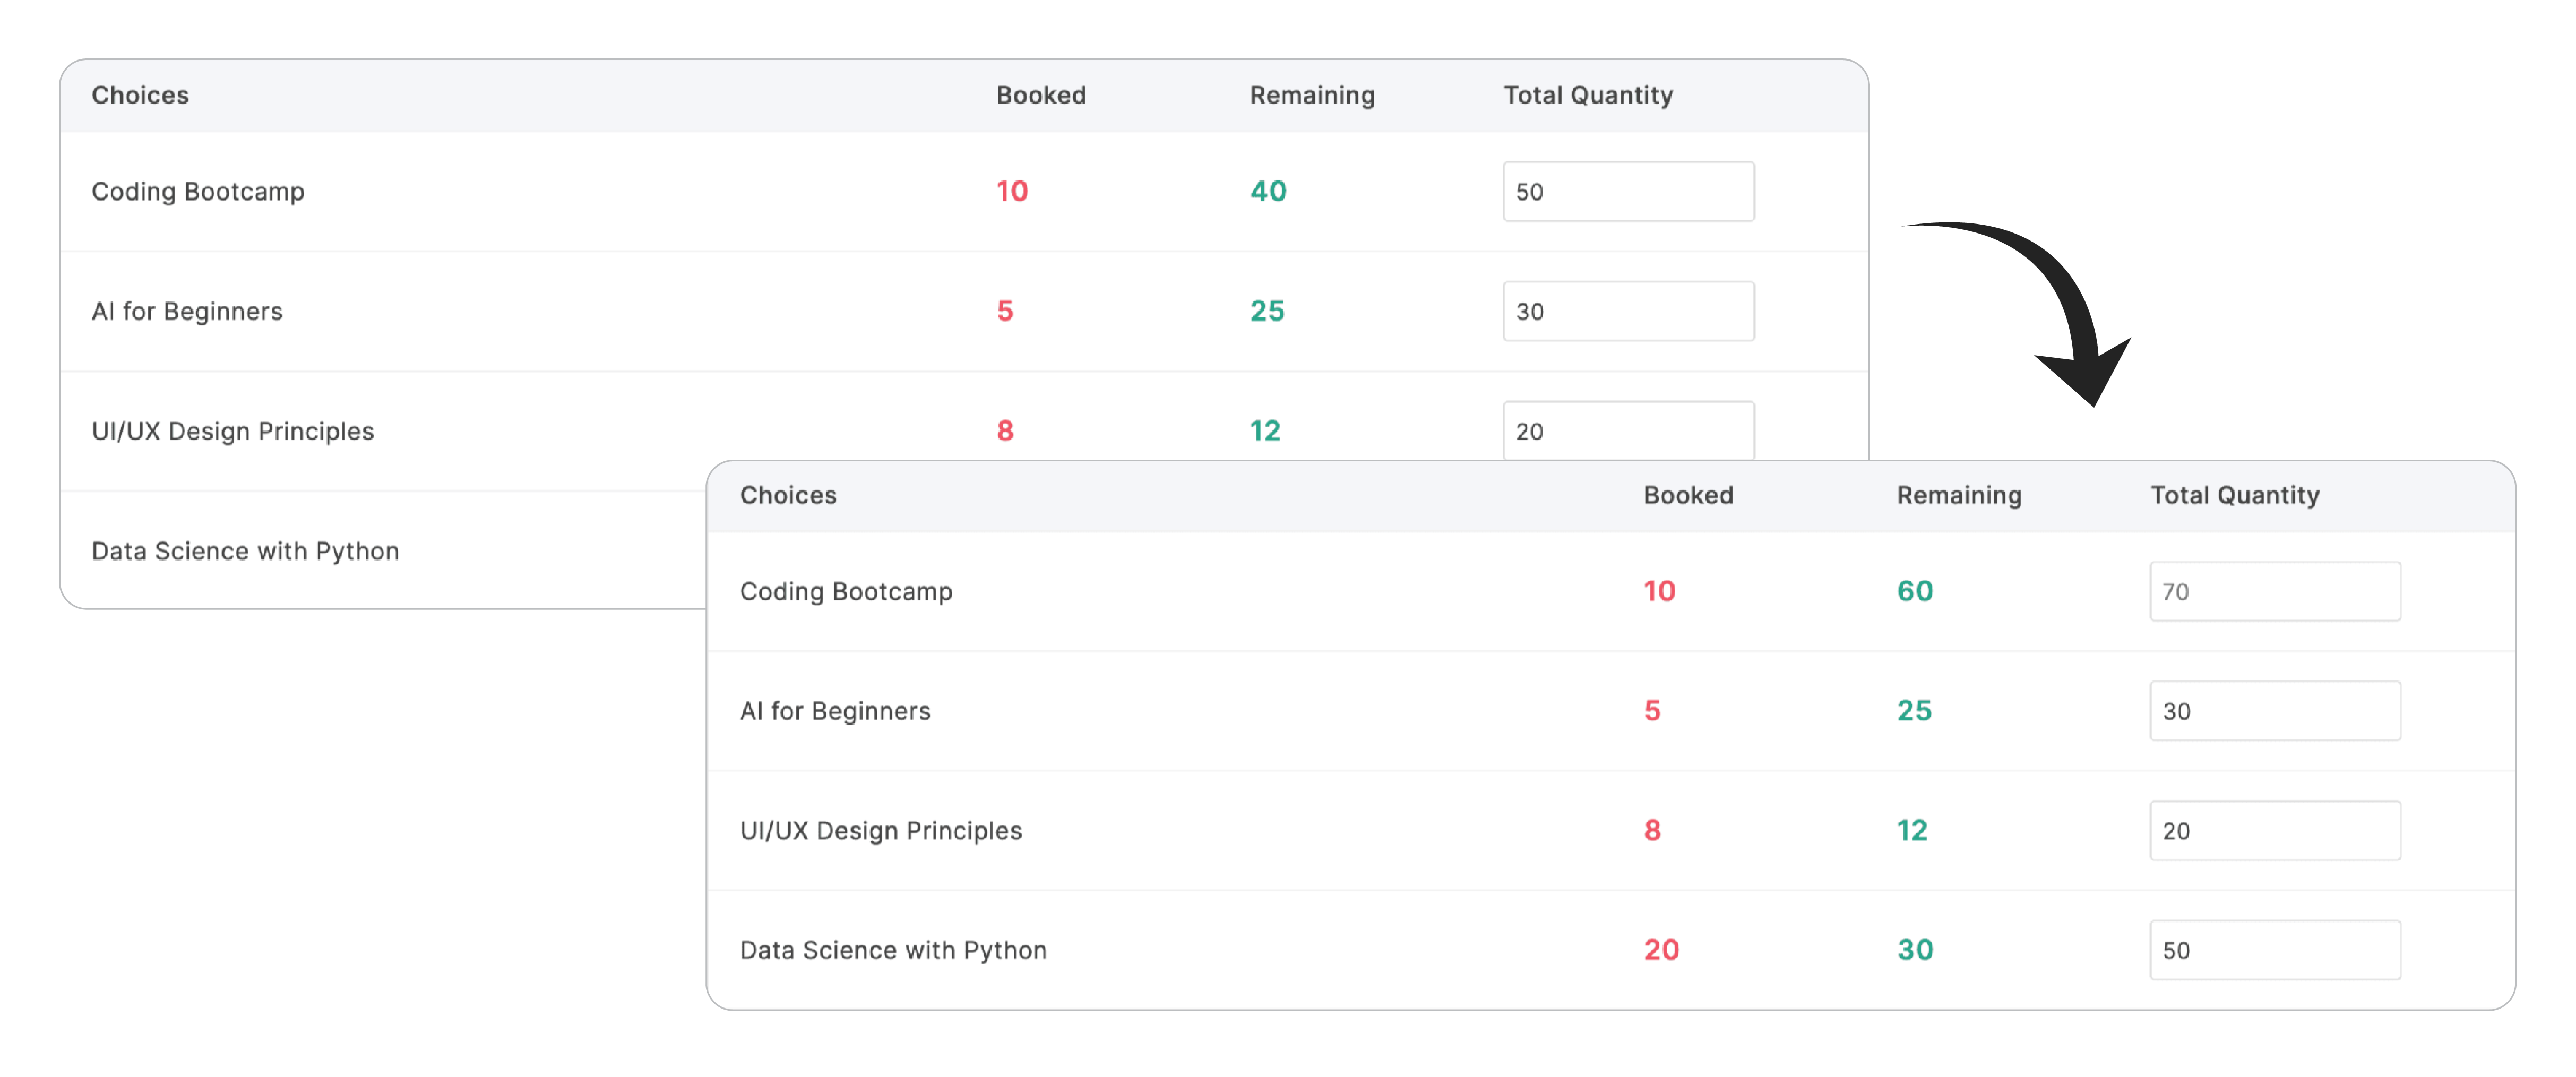Click Total Quantity header in front table
Screen dimensions: 2576x1077
coord(2234,495)
